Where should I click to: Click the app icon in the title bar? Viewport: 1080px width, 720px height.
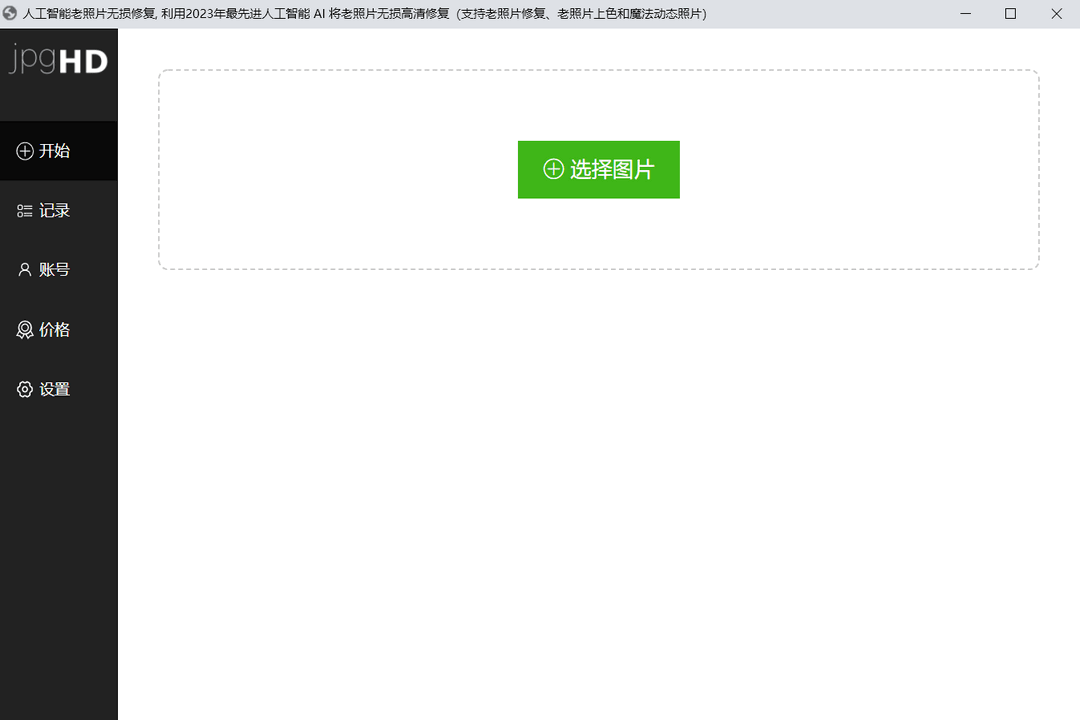[x=10, y=14]
